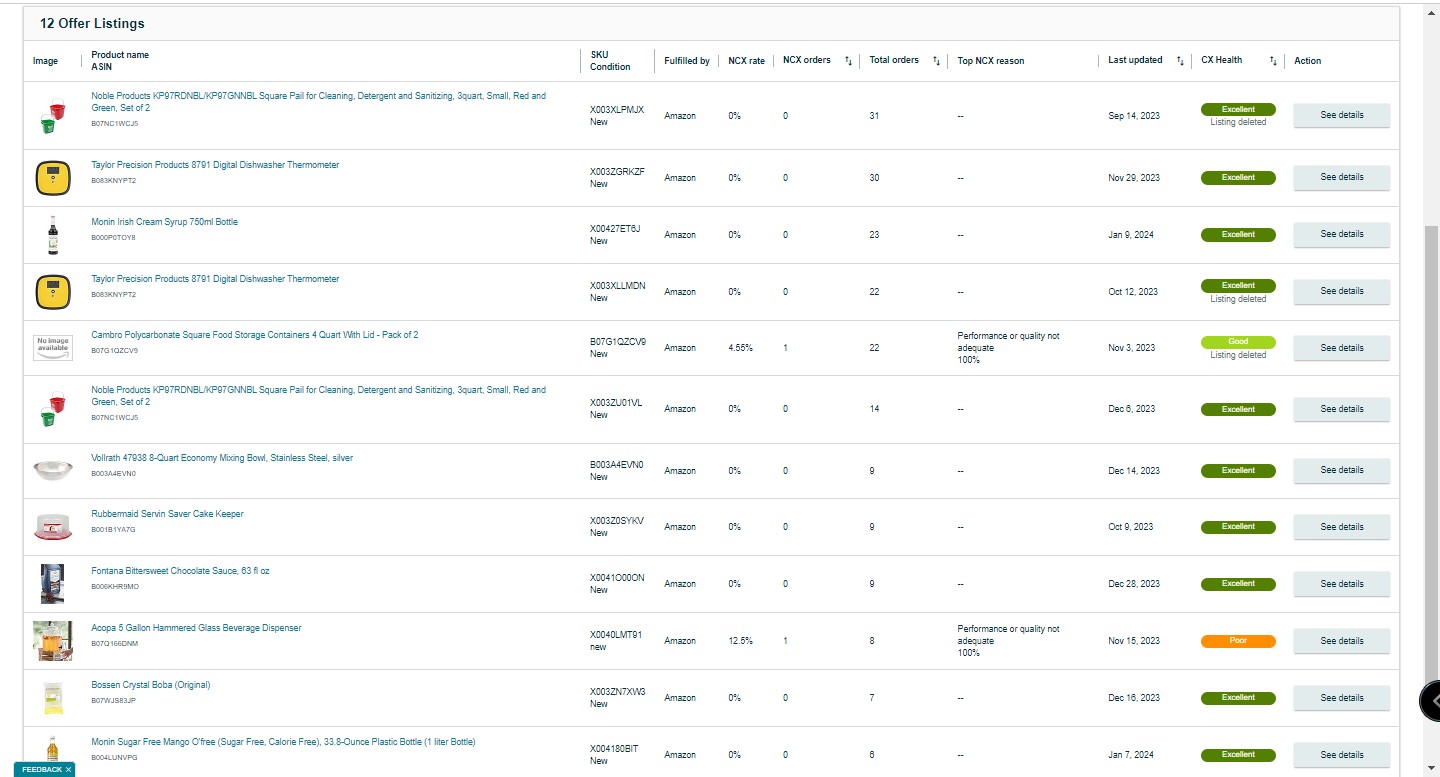Screen dimensions: 1440x777
Task: See details for the Vollrath Mixing Bowl
Action: click(x=1341, y=470)
